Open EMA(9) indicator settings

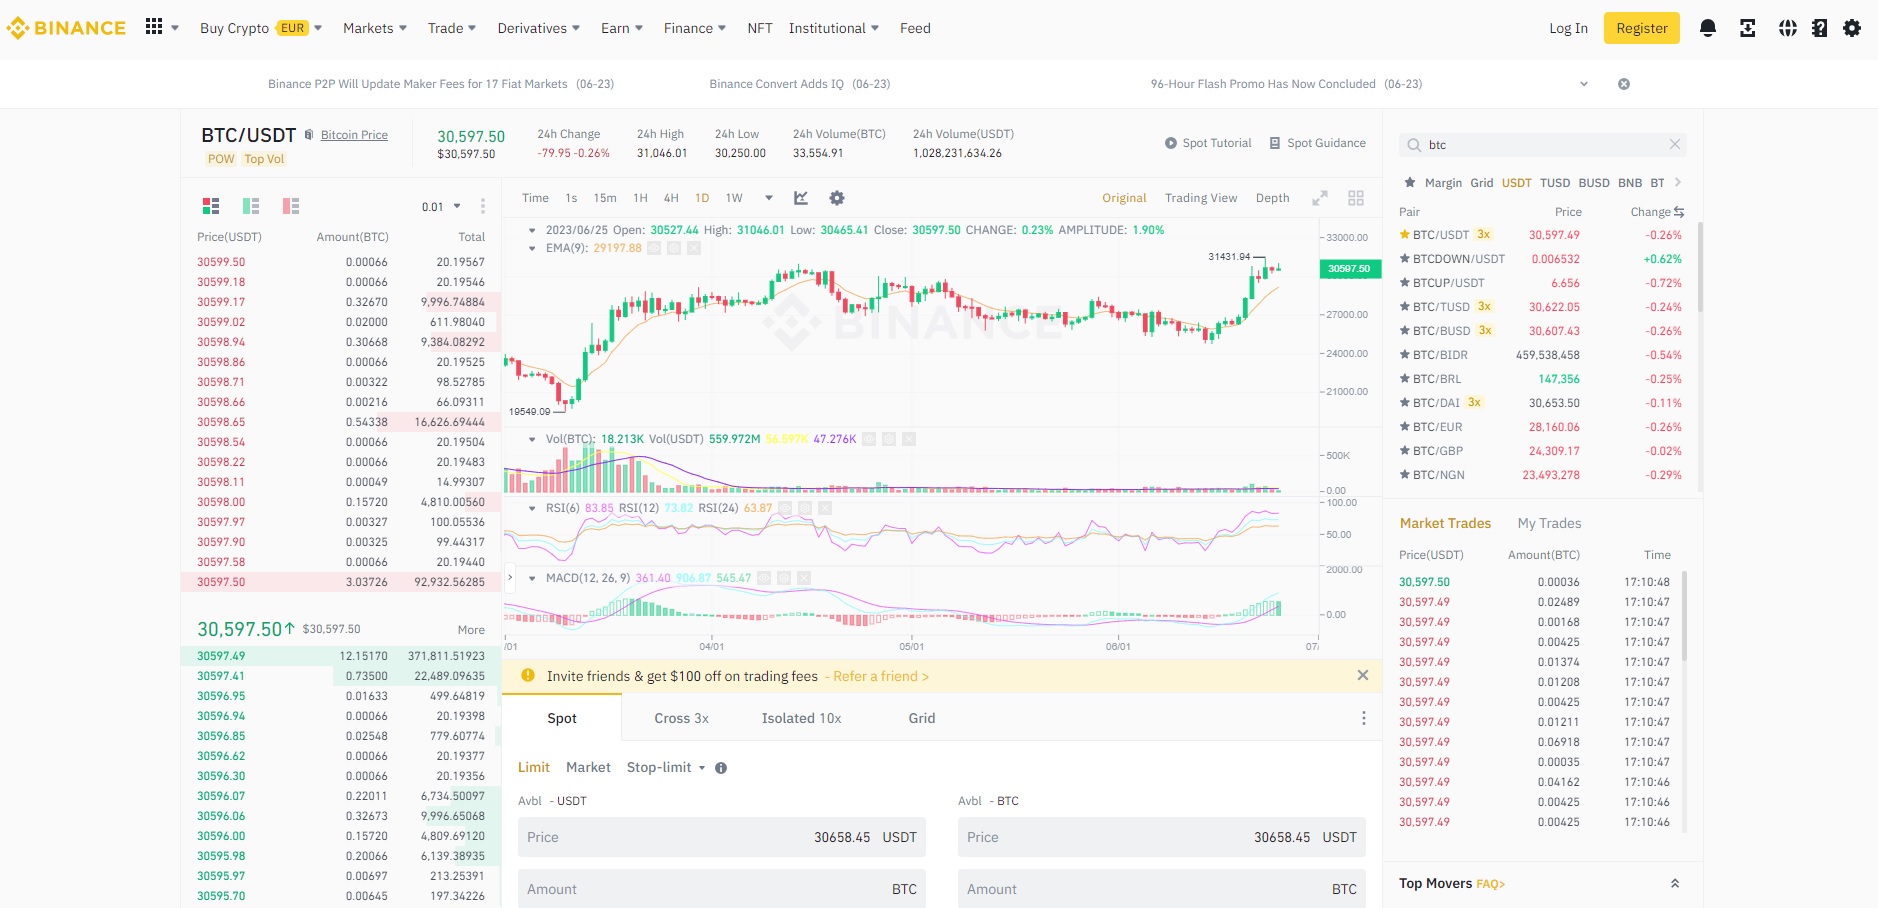674,248
